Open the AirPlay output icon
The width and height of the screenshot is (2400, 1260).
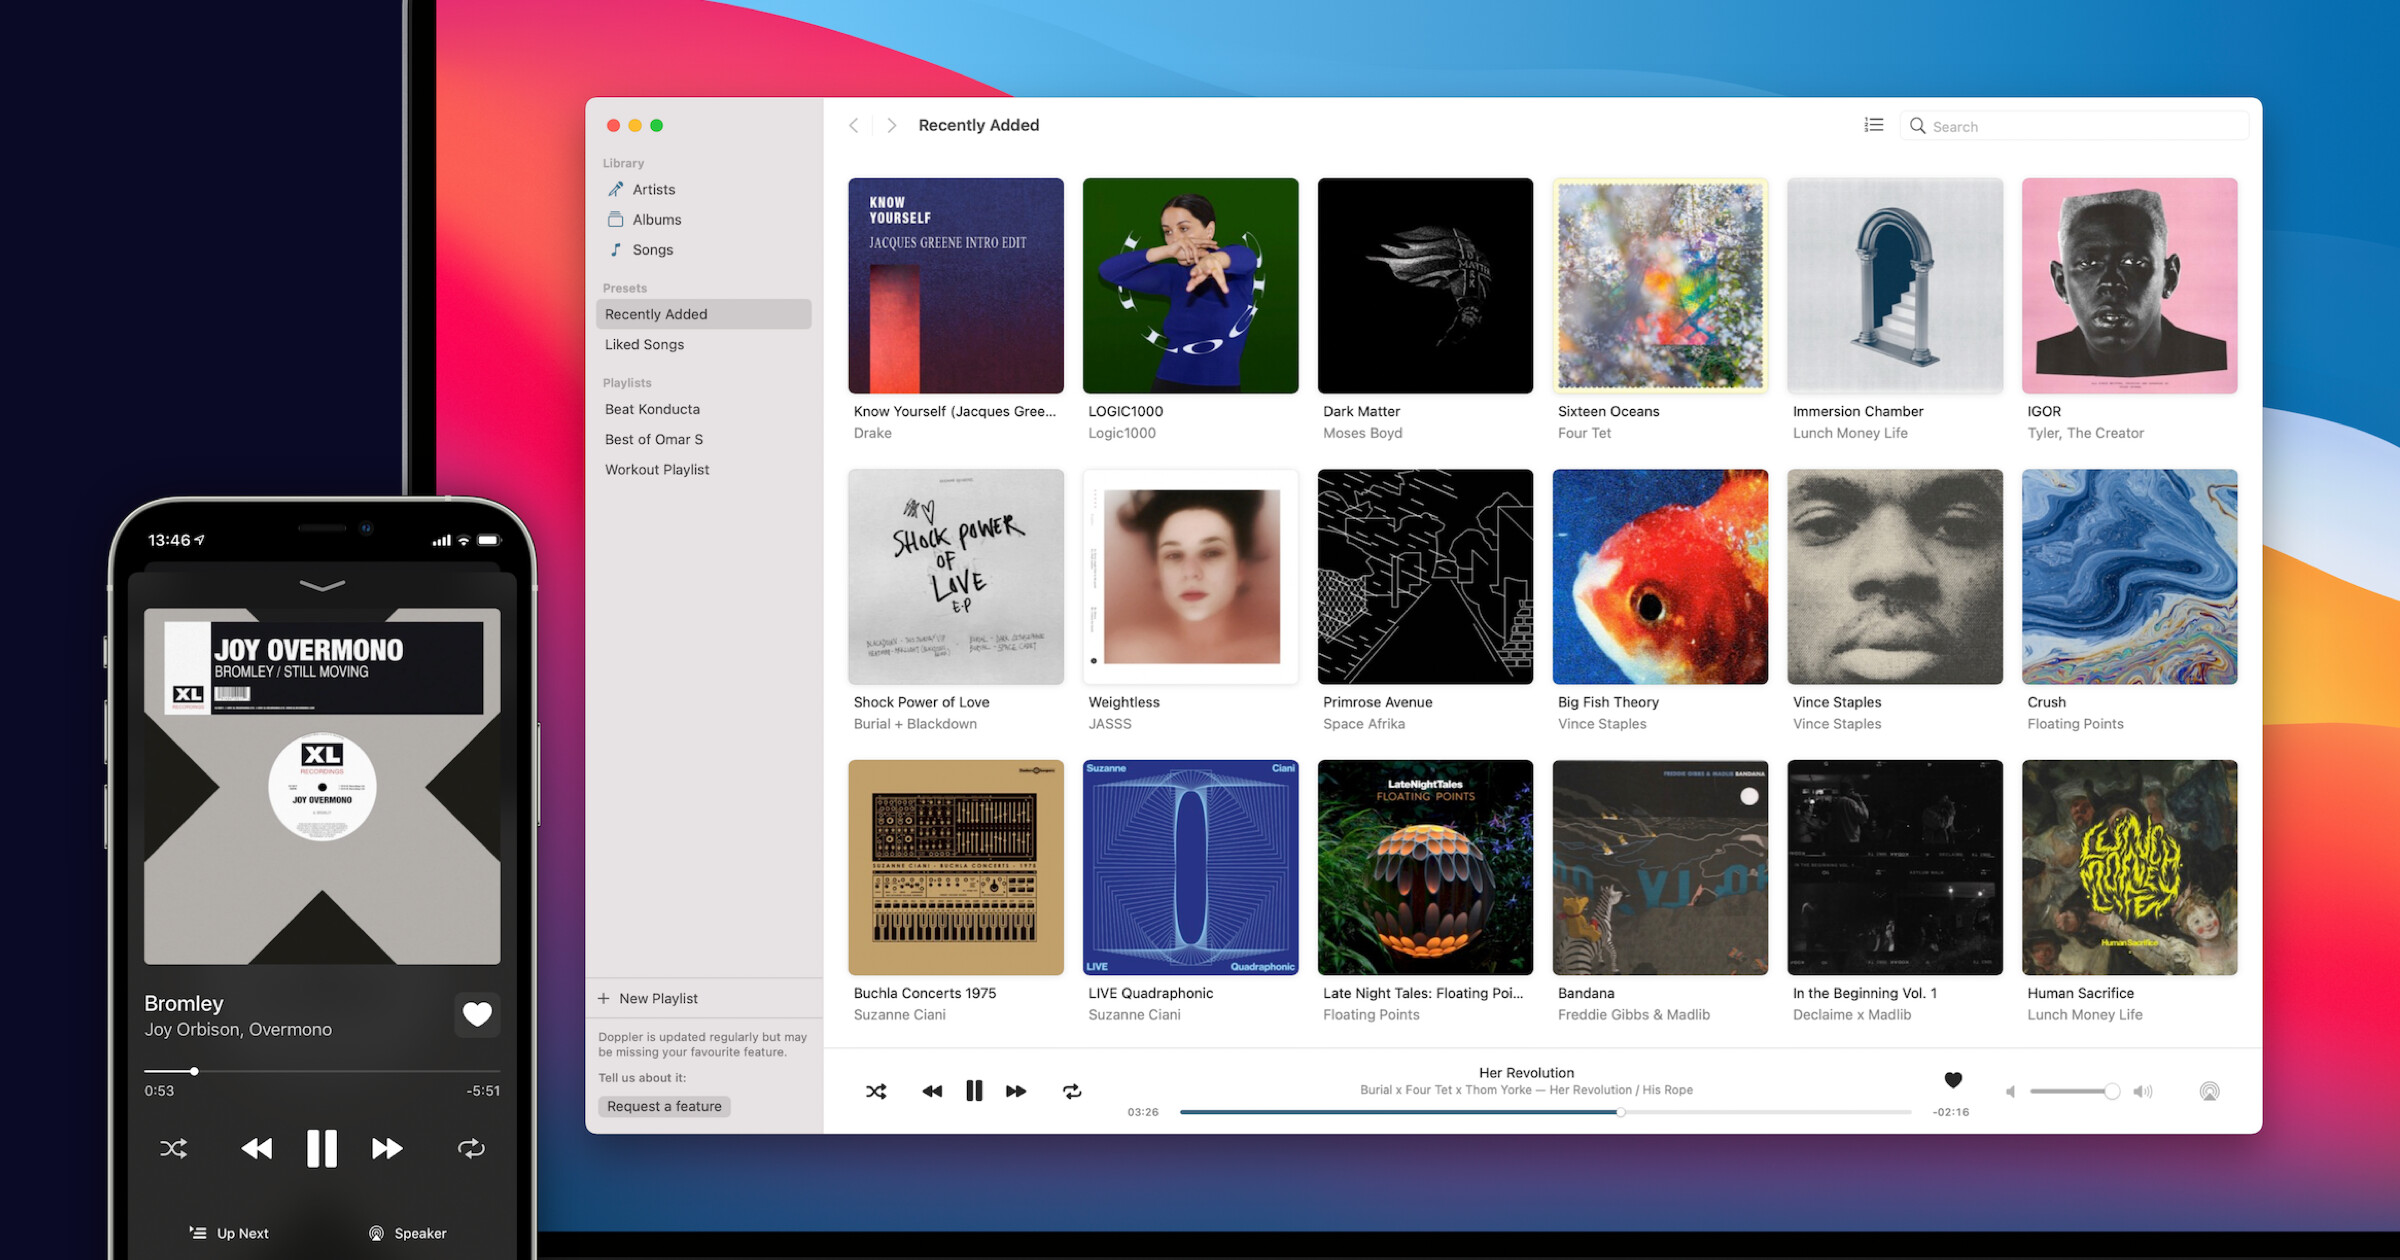click(x=2209, y=1091)
